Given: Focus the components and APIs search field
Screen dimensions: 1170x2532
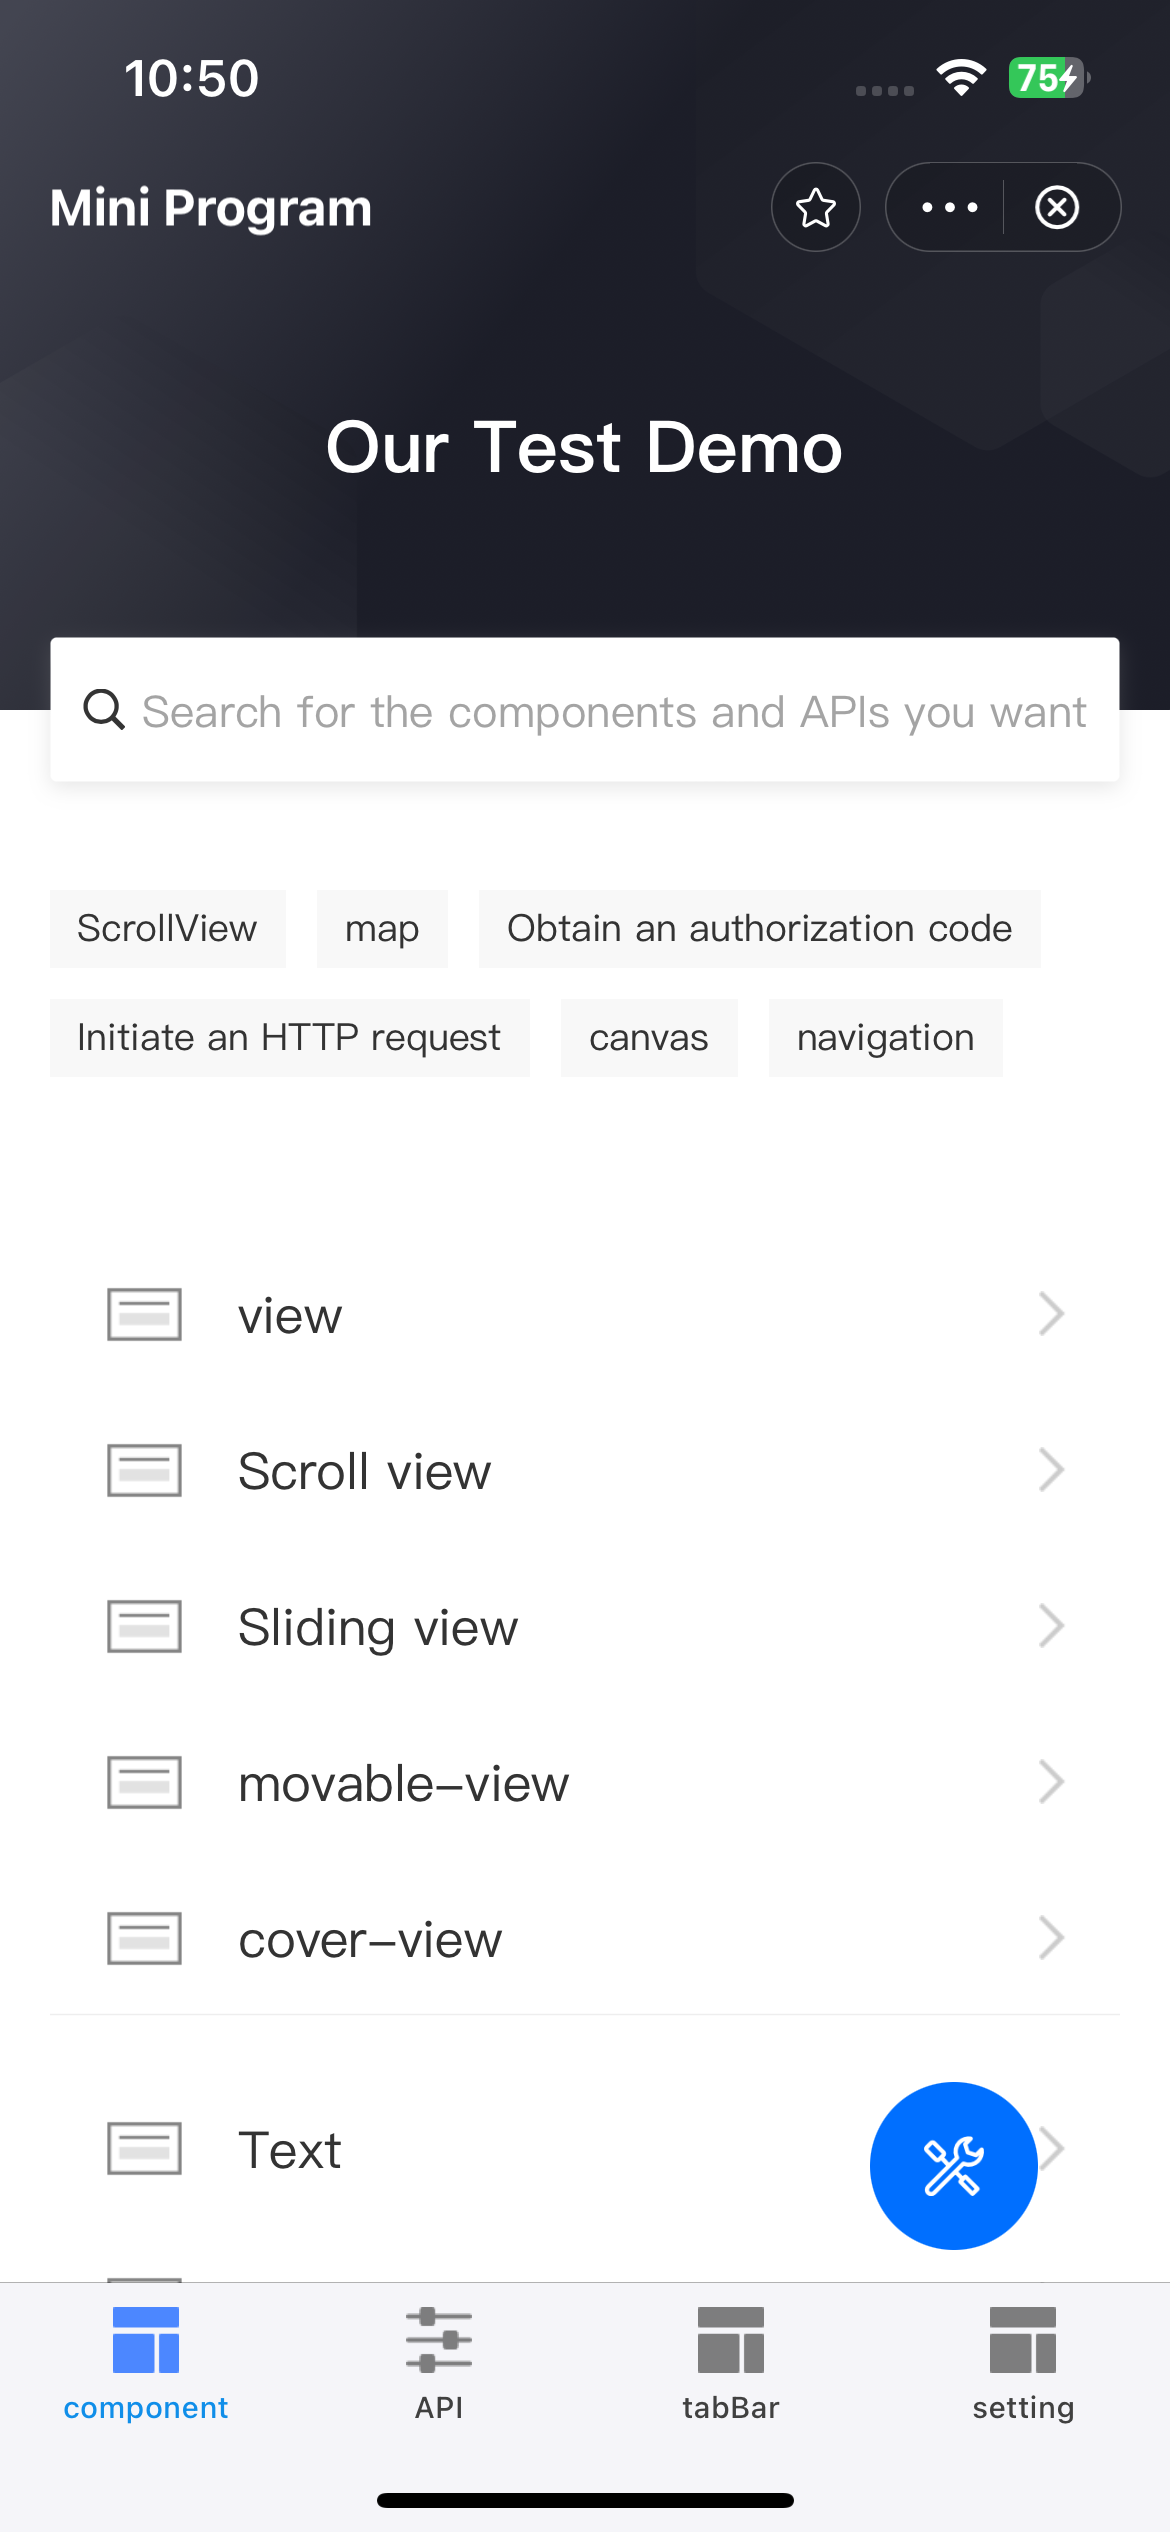Looking at the screenshot, I should coord(612,712).
